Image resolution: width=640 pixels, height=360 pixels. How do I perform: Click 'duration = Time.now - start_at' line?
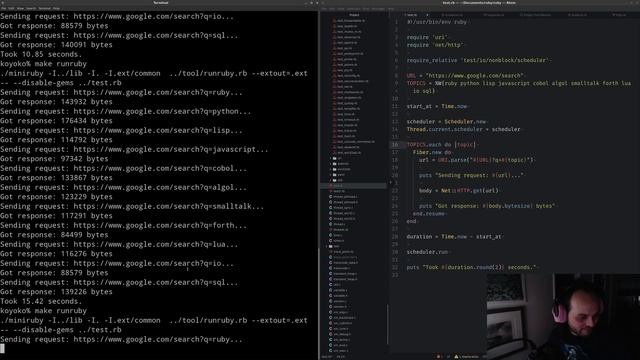pyautogui.click(x=454, y=237)
